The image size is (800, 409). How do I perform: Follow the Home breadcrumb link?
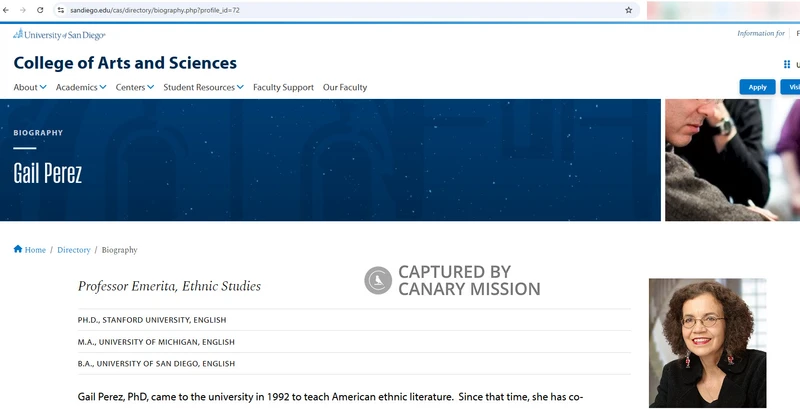35,250
